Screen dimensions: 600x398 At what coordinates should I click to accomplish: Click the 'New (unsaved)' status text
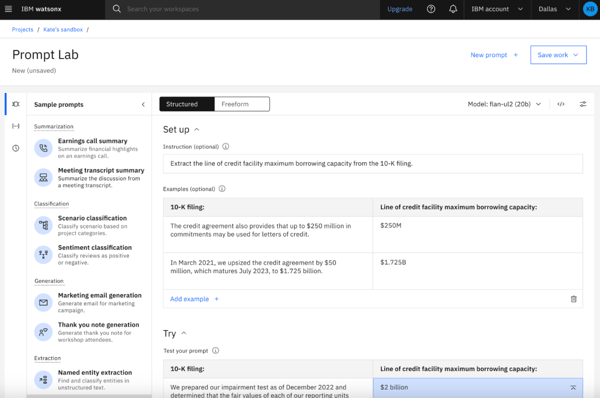pyautogui.click(x=34, y=70)
